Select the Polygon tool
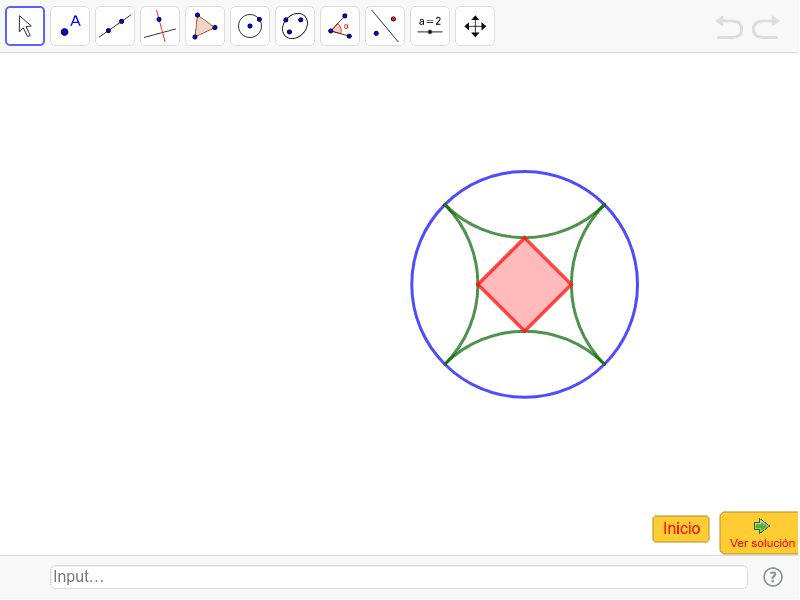The image size is (800, 600). (x=205, y=26)
